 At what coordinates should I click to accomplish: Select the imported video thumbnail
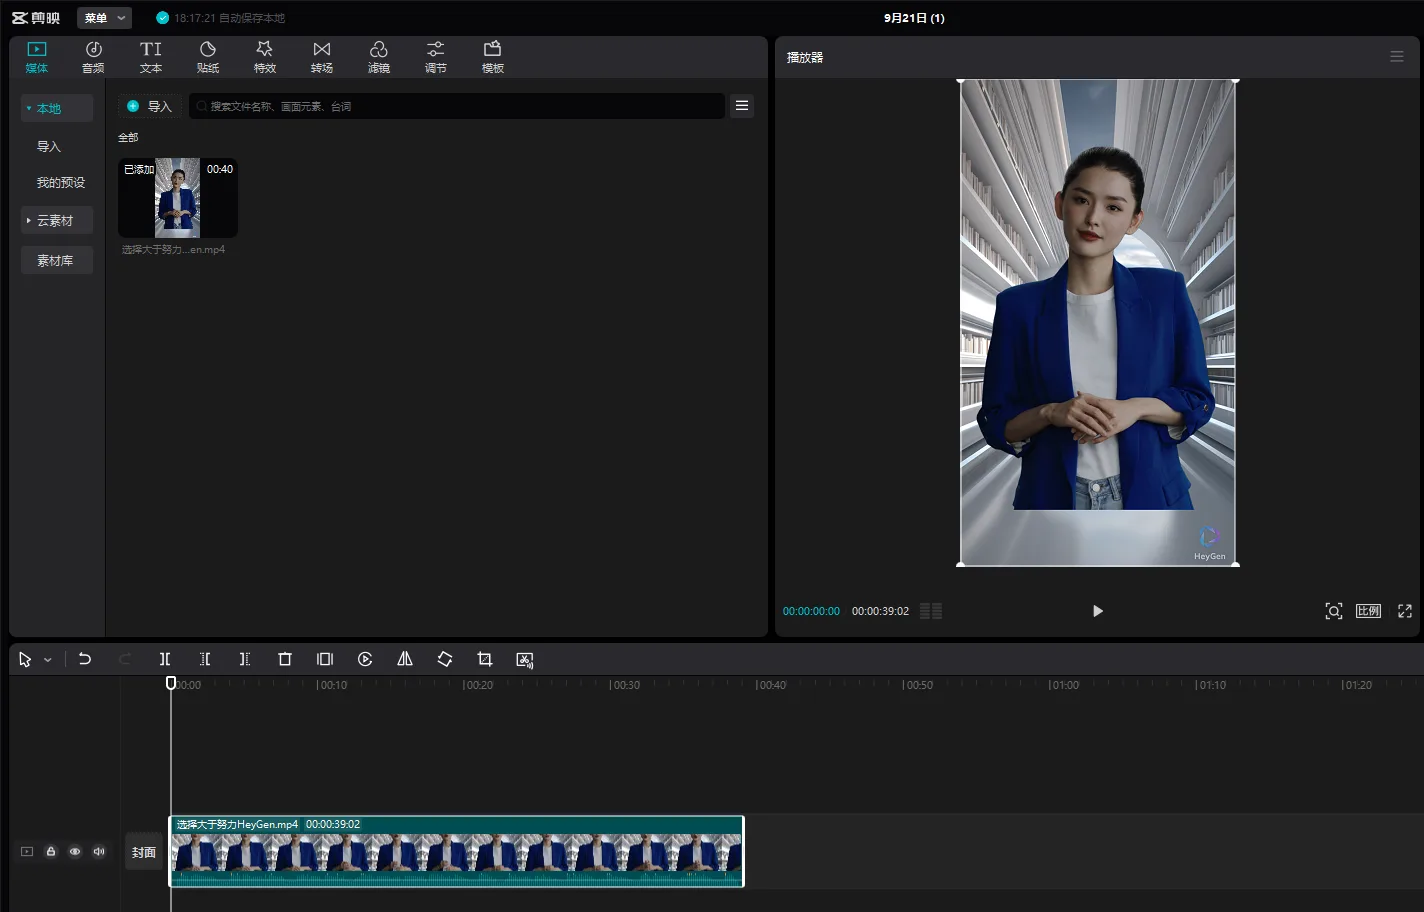(178, 197)
